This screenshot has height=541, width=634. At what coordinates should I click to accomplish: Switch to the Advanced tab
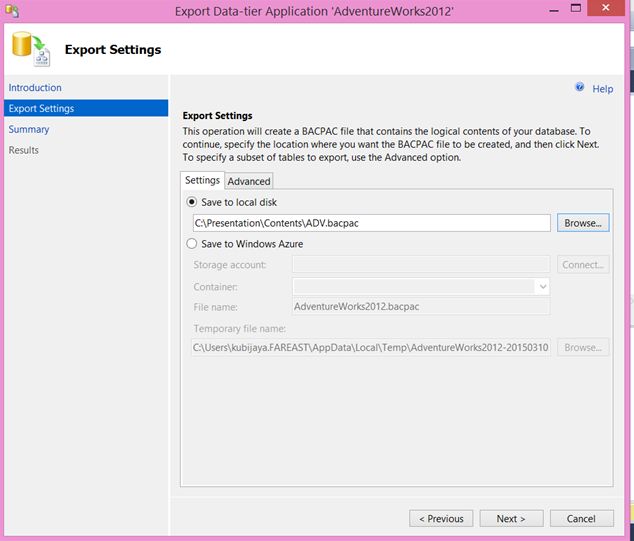[x=249, y=181]
